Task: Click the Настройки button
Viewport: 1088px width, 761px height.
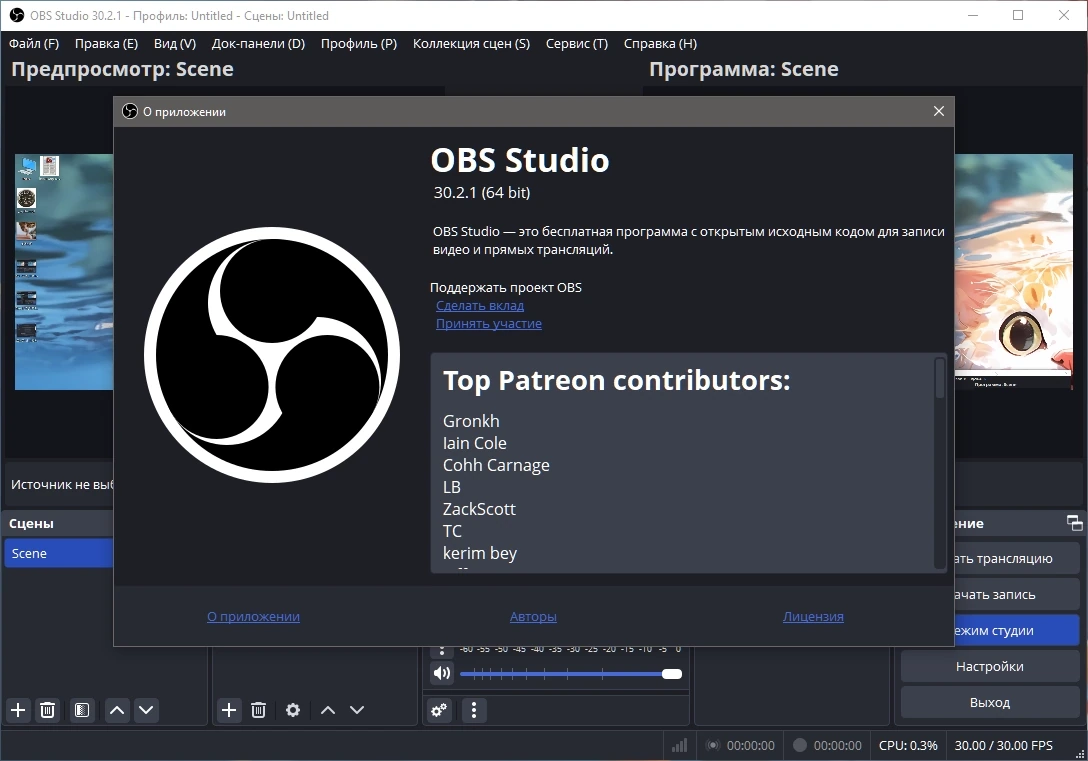Action: pos(989,666)
